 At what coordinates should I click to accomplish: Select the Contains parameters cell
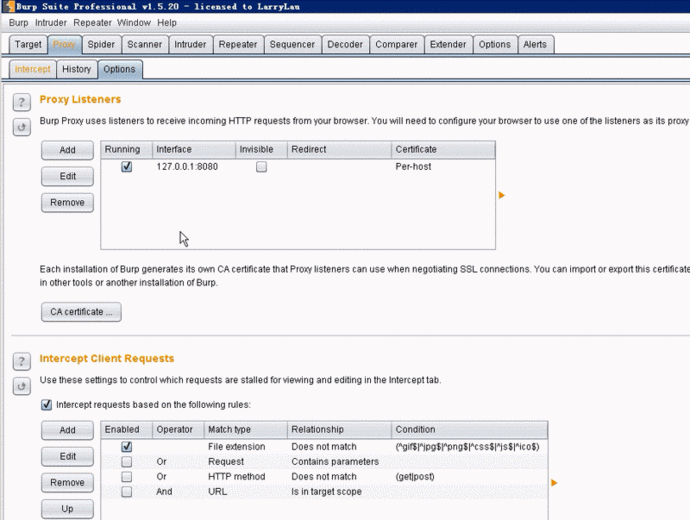[x=335, y=461]
